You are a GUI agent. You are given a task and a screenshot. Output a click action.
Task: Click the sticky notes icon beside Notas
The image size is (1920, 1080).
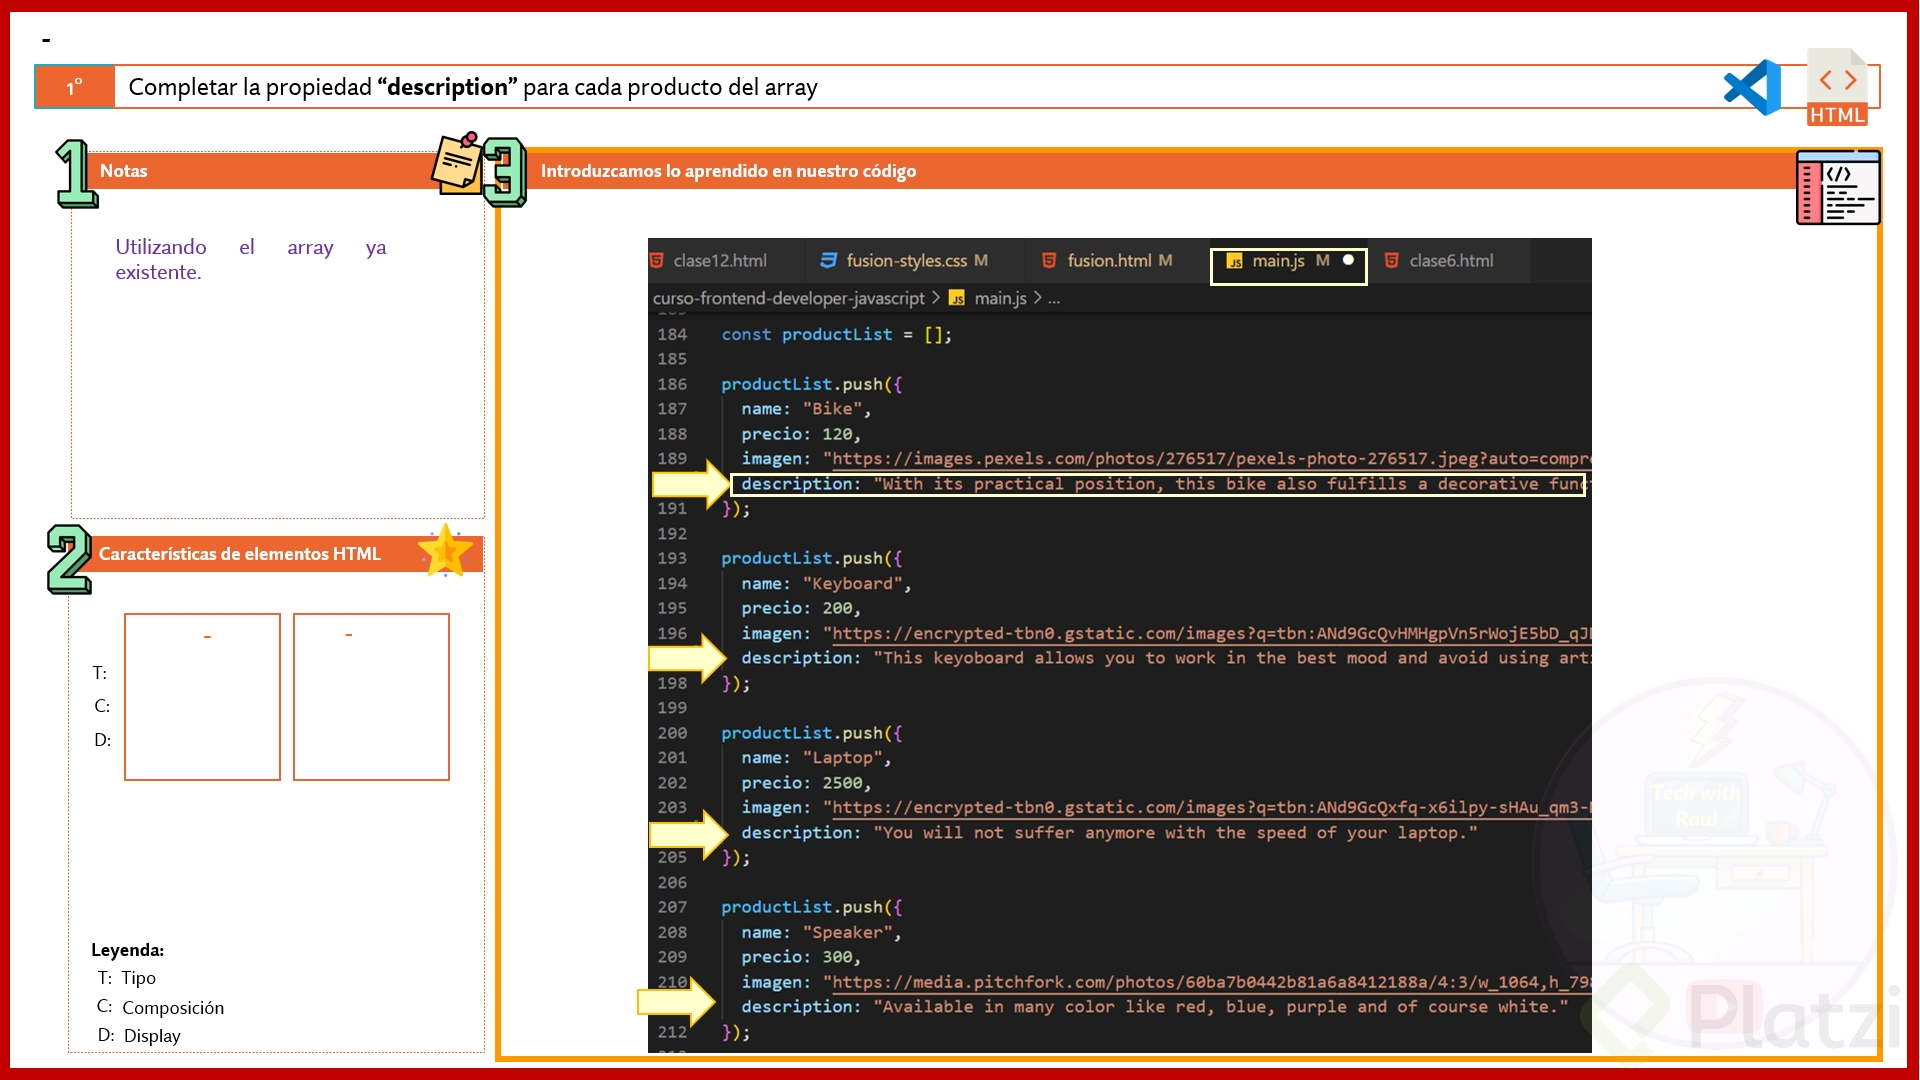tap(456, 163)
